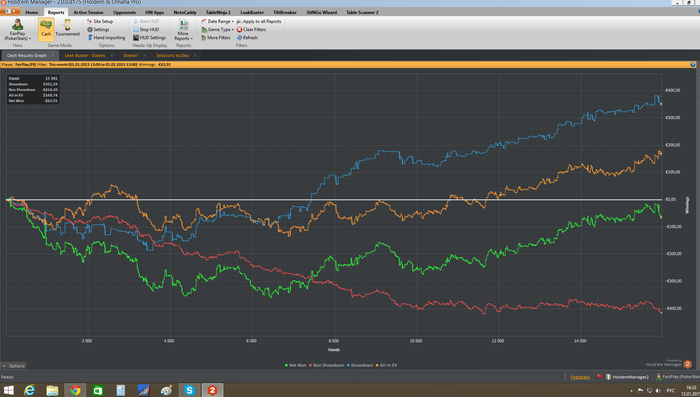Select the Overall report tab
Screen dimensions: 700x397
tap(130, 55)
